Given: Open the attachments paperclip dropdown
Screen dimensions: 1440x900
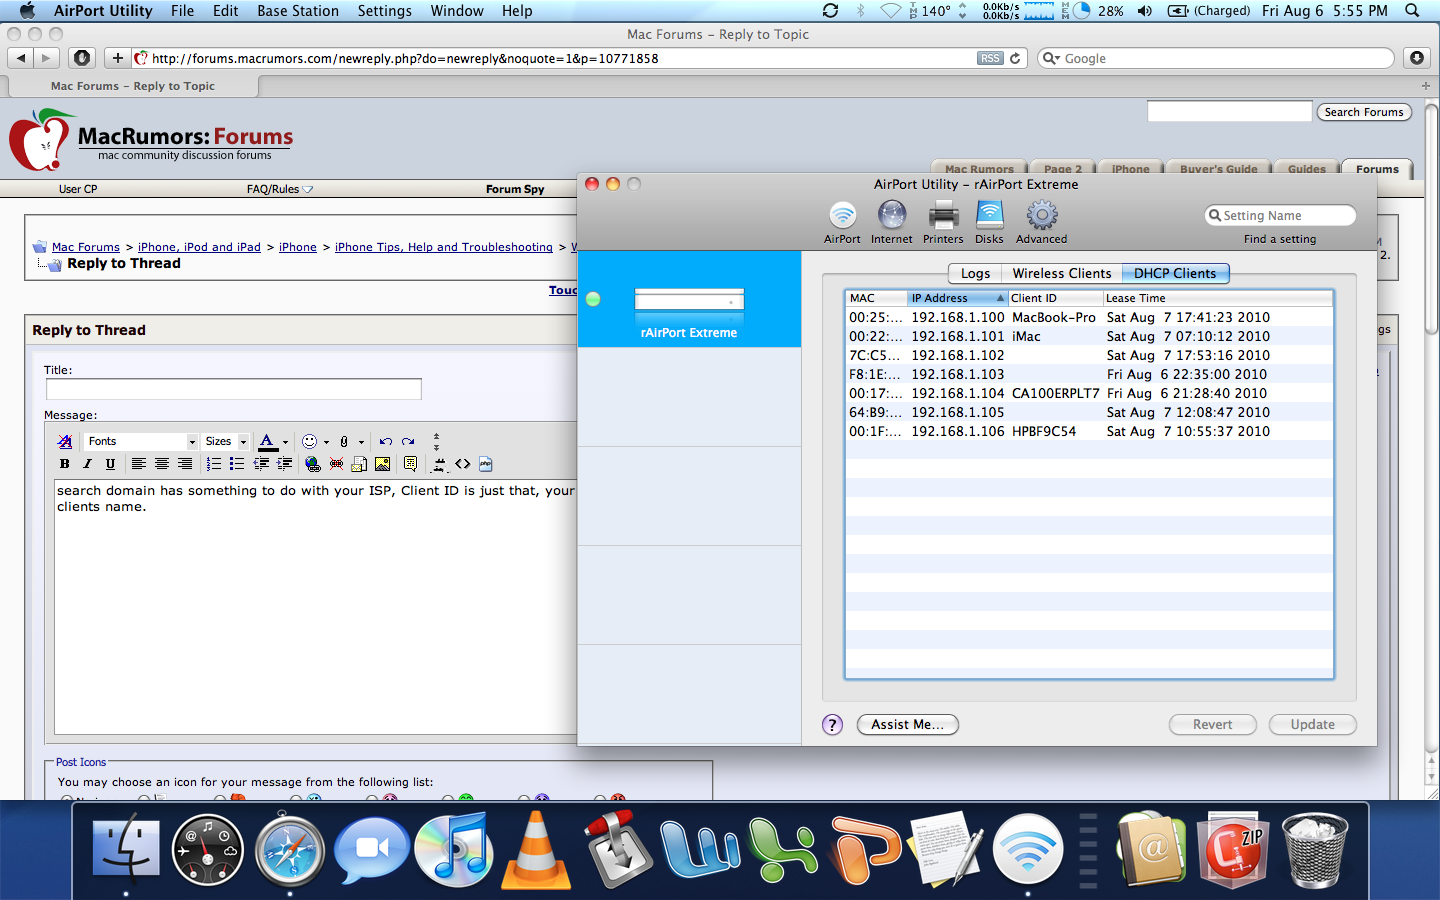Looking at the screenshot, I should click(361, 442).
